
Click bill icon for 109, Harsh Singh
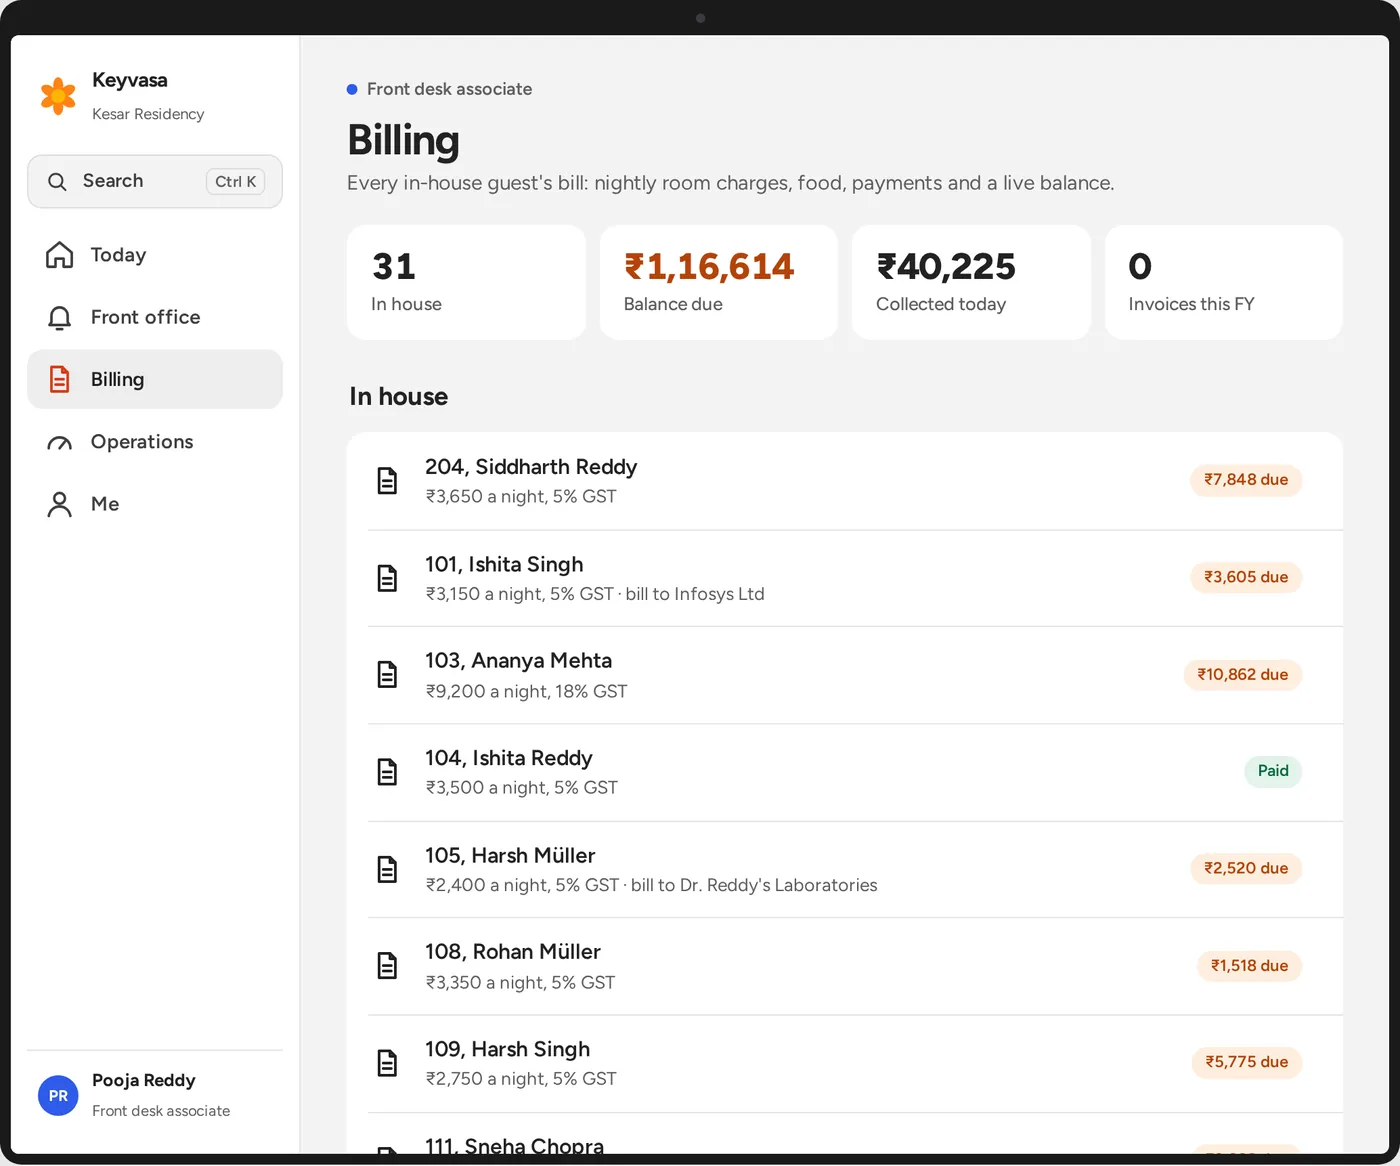387,1063
